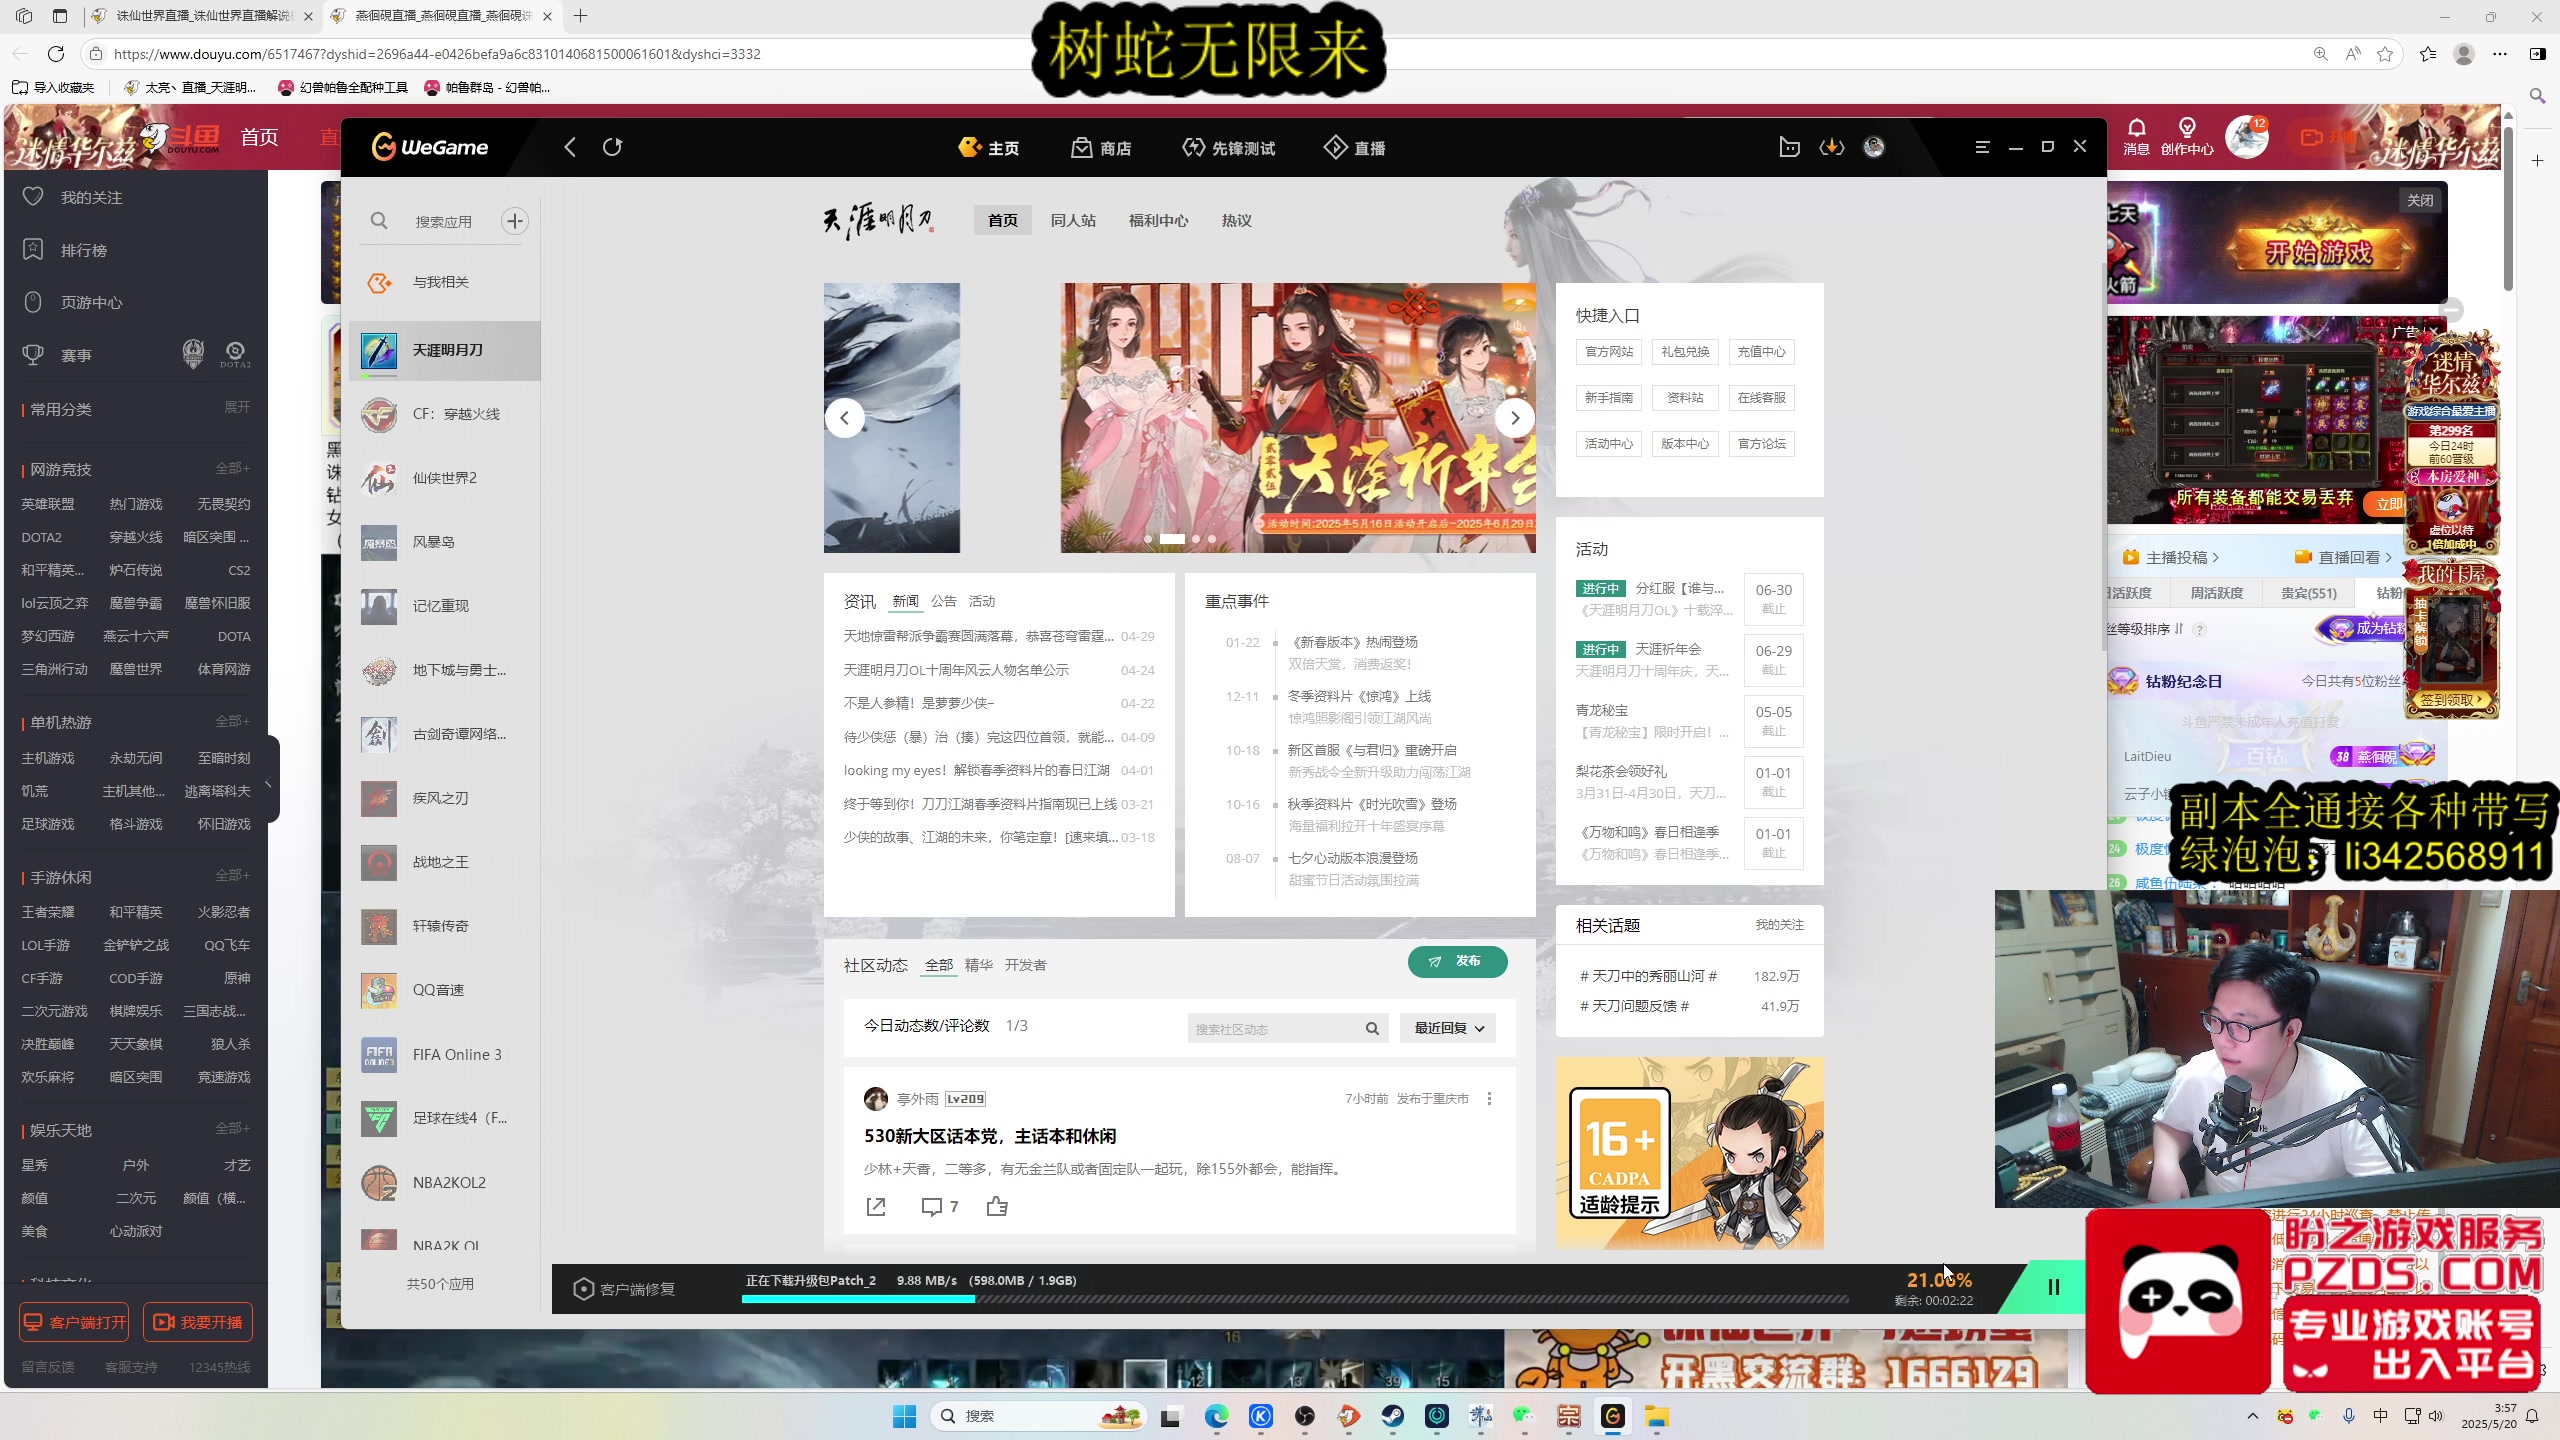
Task: Filter community feed by 精华
Action: click(978, 965)
